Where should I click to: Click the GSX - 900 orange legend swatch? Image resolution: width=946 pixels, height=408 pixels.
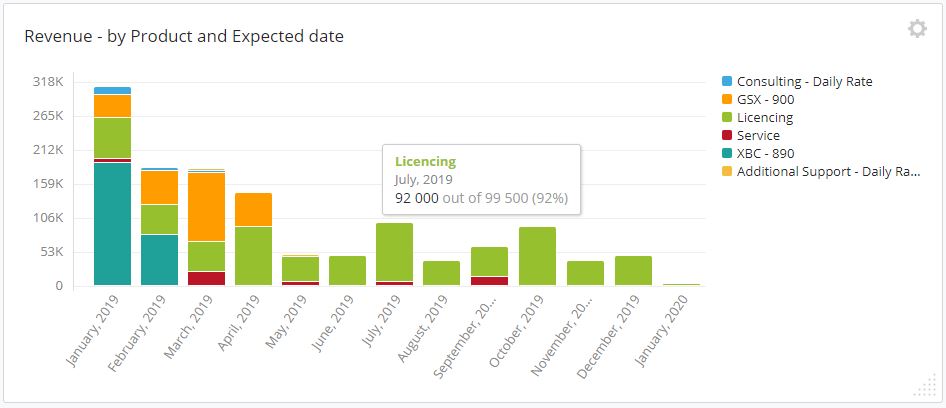tap(727, 100)
